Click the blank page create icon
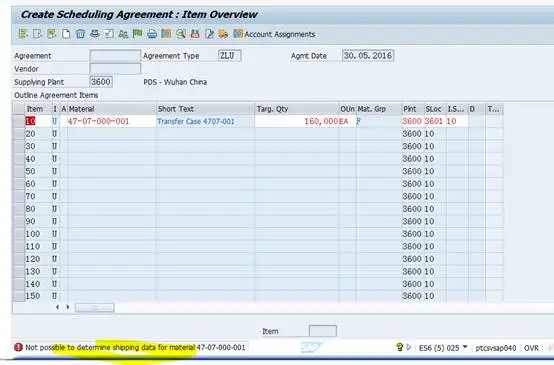Viewport: 554px width, 365px height. click(x=66, y=34)
